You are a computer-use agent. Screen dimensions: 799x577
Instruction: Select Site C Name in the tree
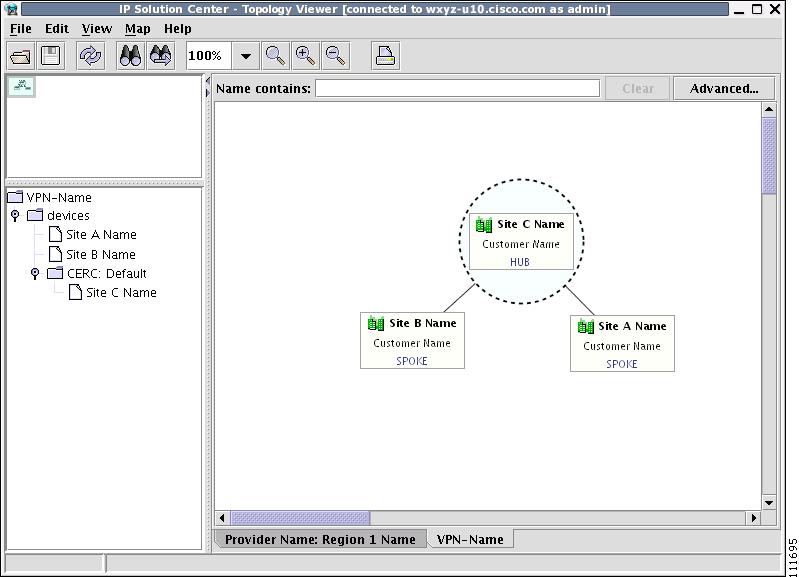click(x=113, y=293)
